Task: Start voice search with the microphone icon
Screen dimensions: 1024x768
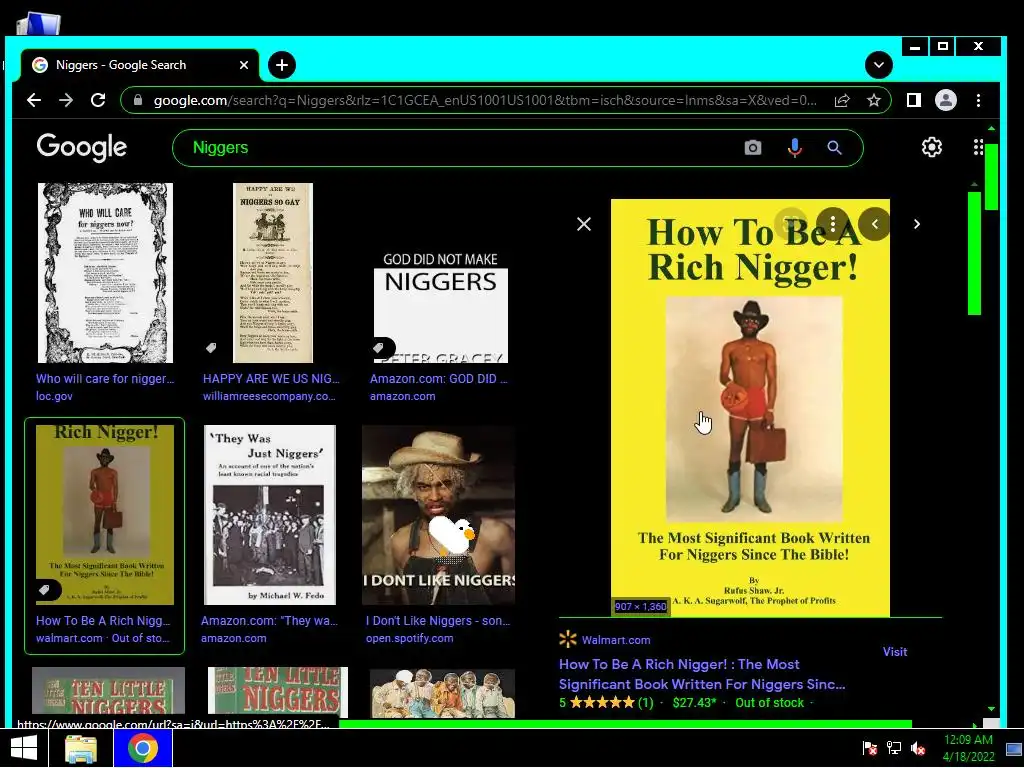Action: 794,148
